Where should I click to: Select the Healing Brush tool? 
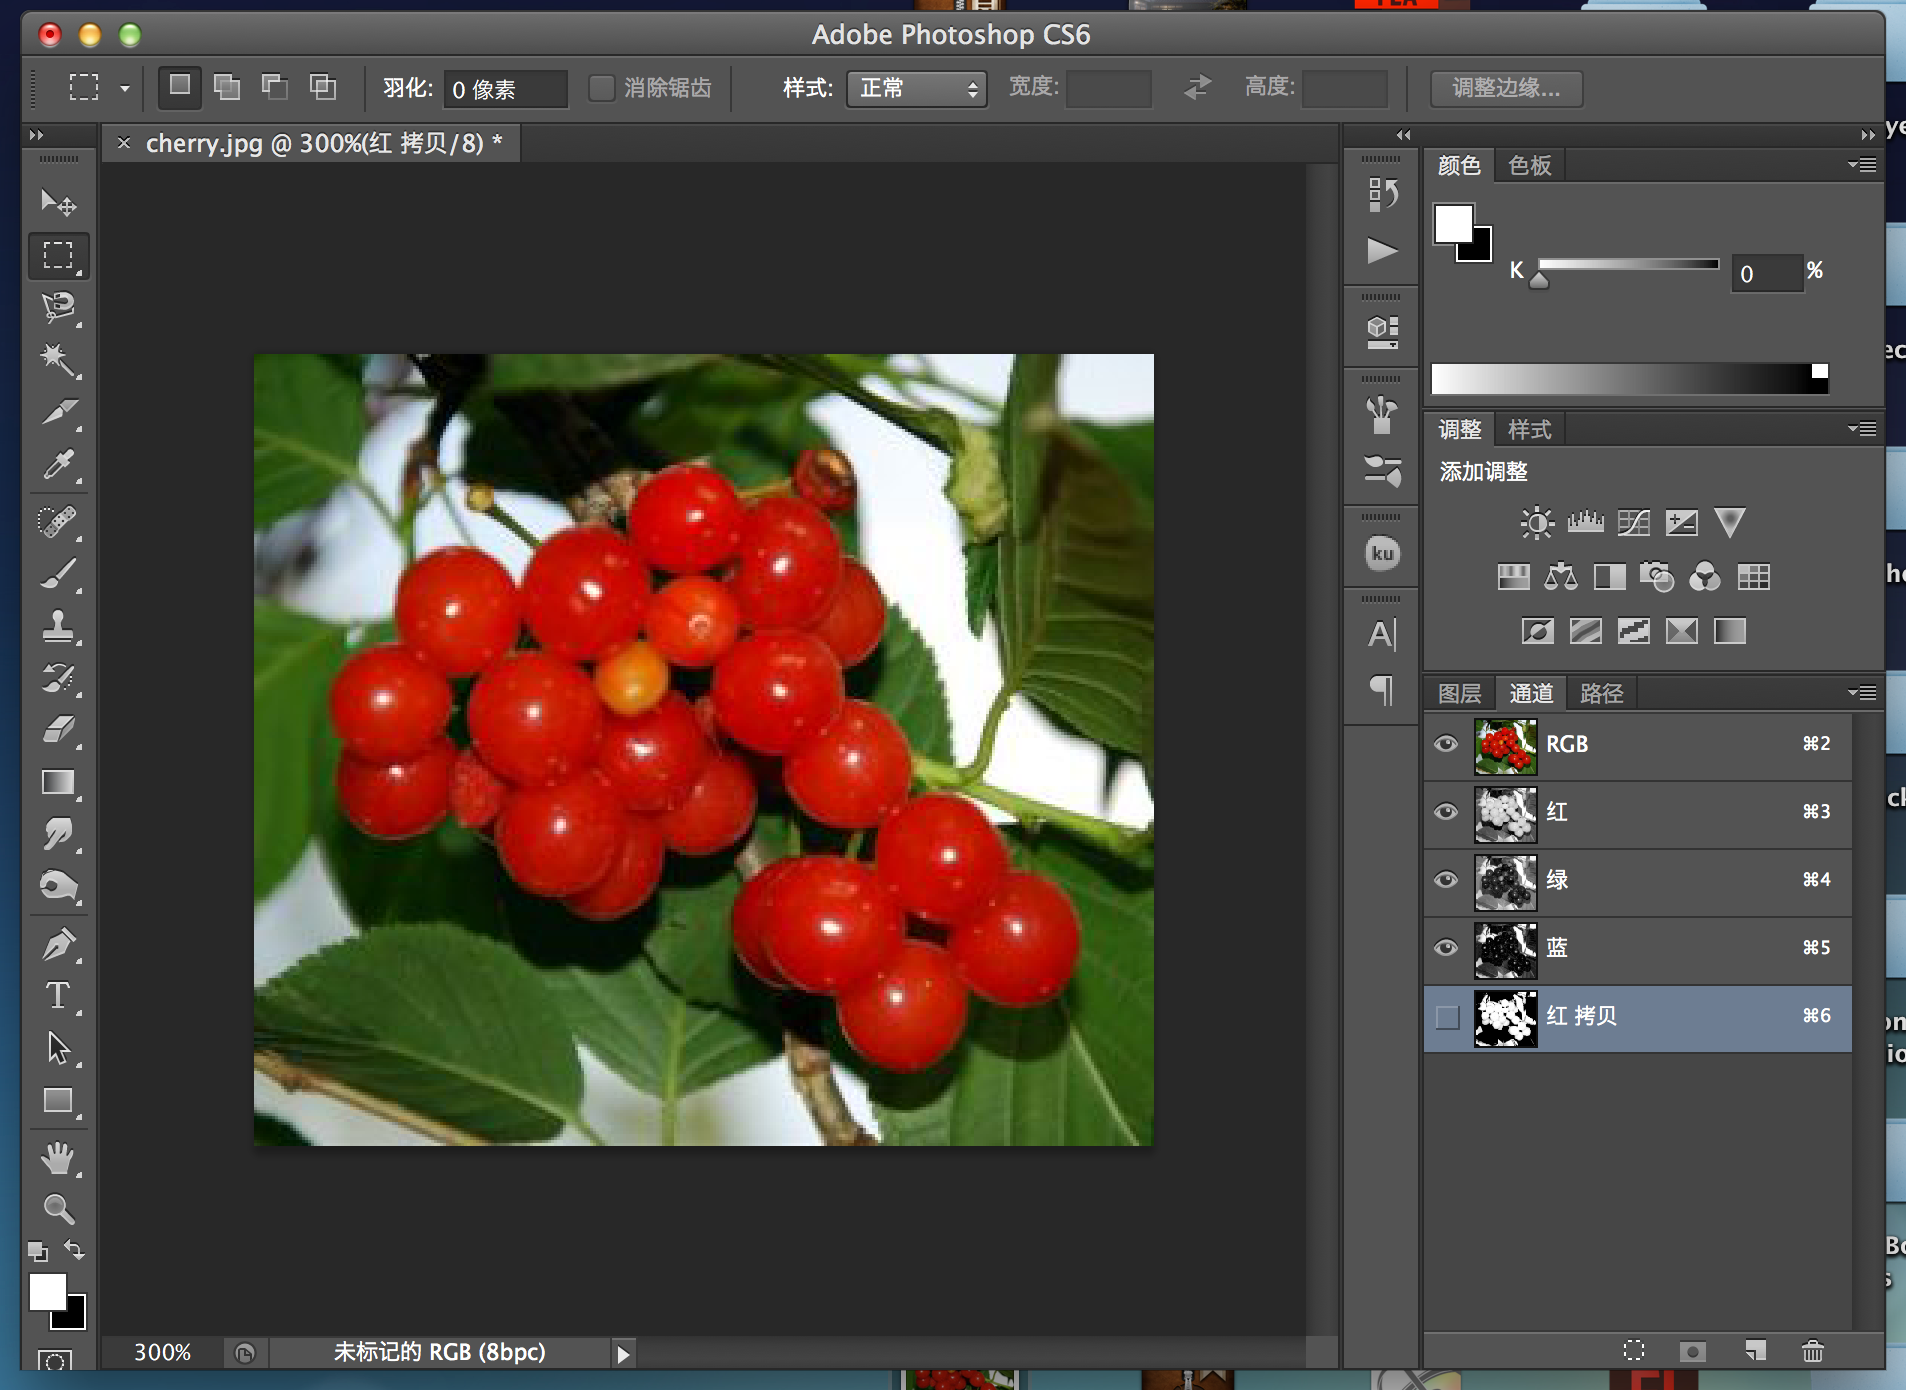(x=58, y=522)
